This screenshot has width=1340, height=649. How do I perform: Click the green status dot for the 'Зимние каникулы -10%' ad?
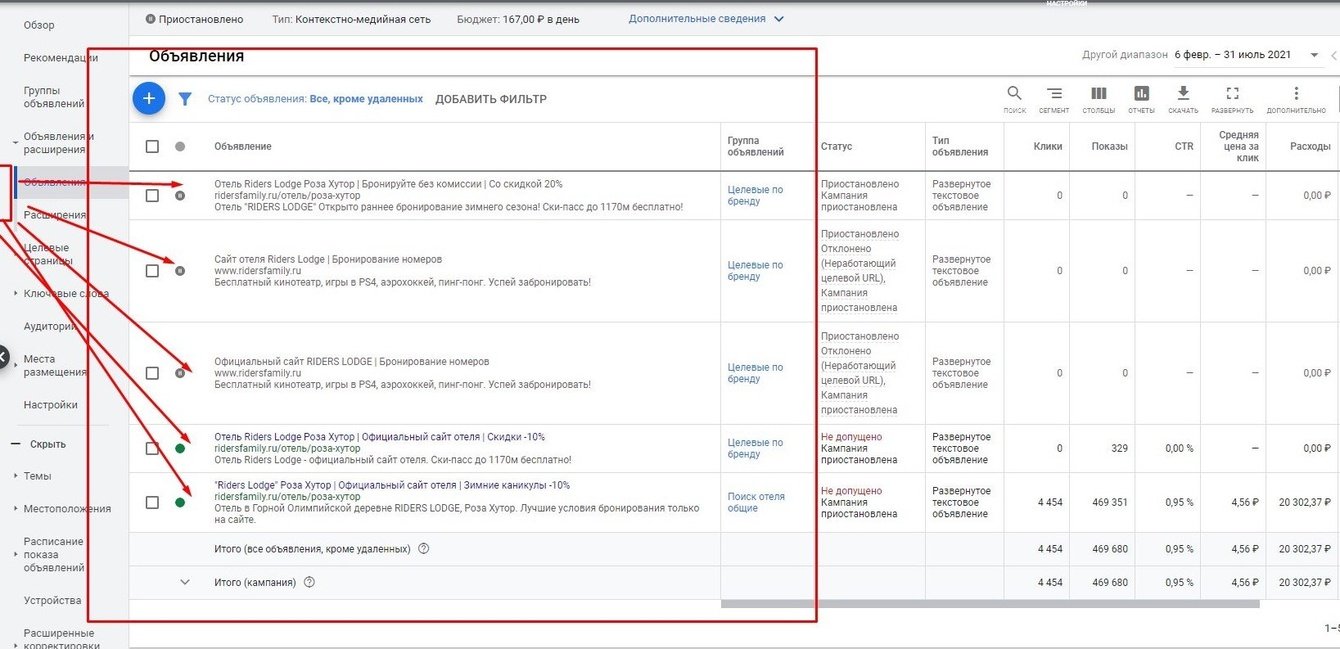180,502
